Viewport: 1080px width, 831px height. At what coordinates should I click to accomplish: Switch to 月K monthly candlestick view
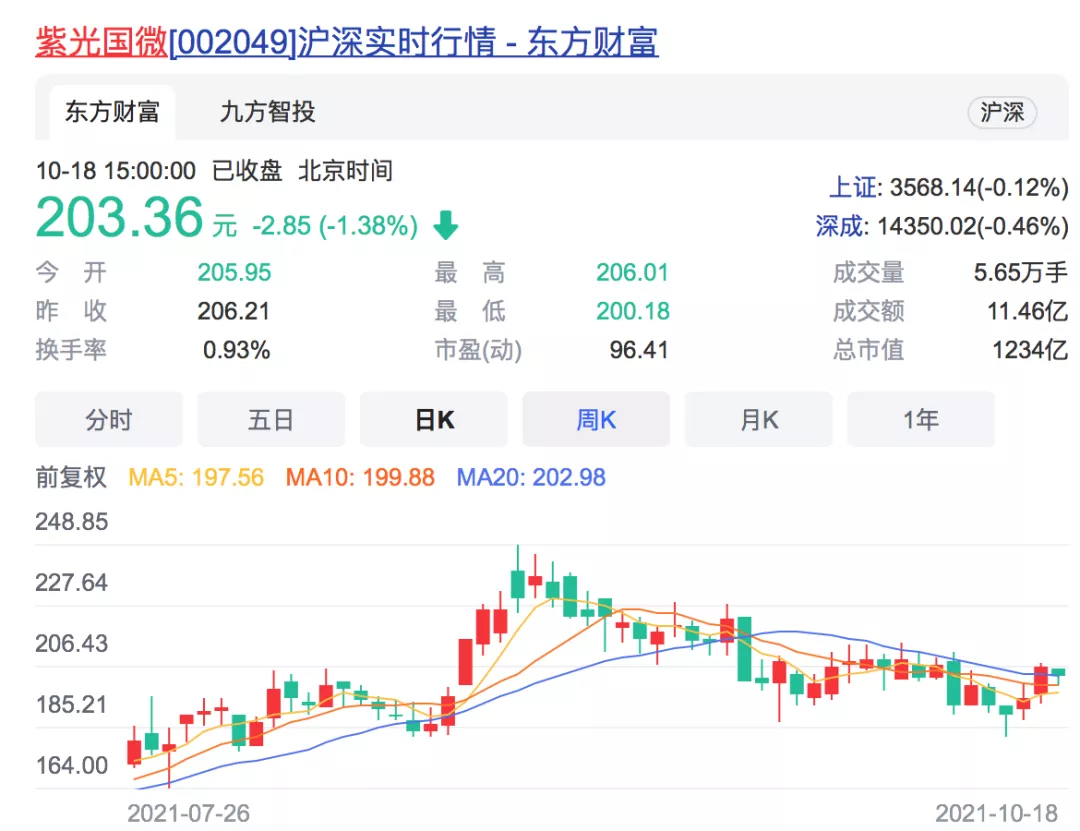(x=759, y=420)
